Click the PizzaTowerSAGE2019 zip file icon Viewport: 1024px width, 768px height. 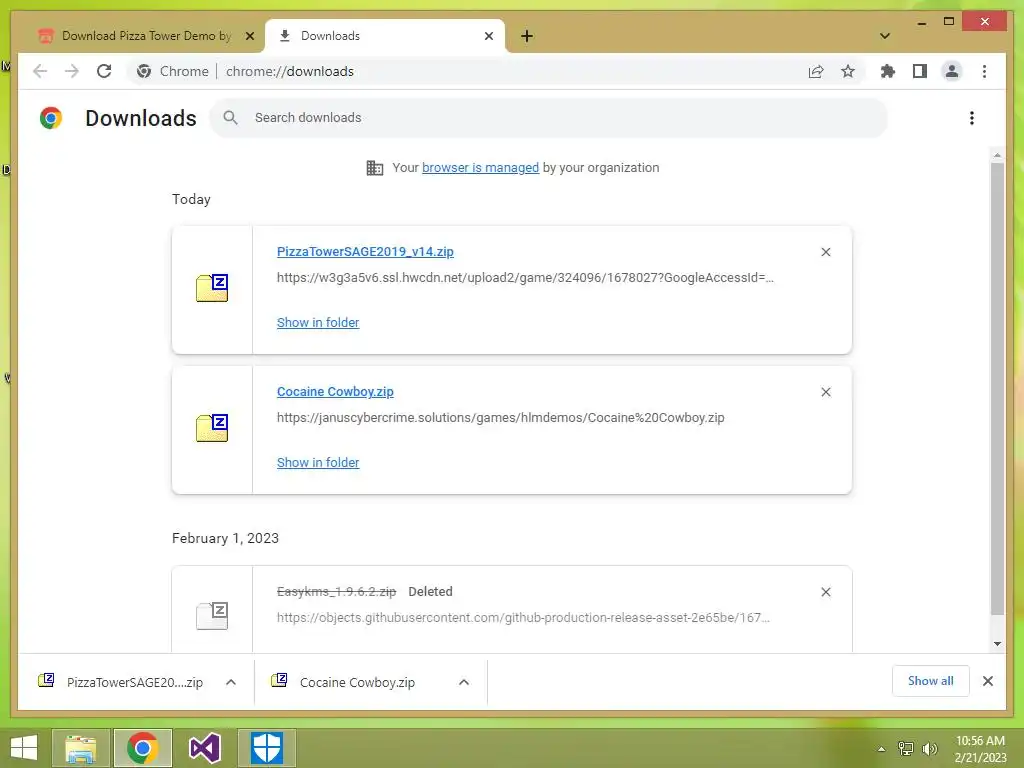pos(212,288)
